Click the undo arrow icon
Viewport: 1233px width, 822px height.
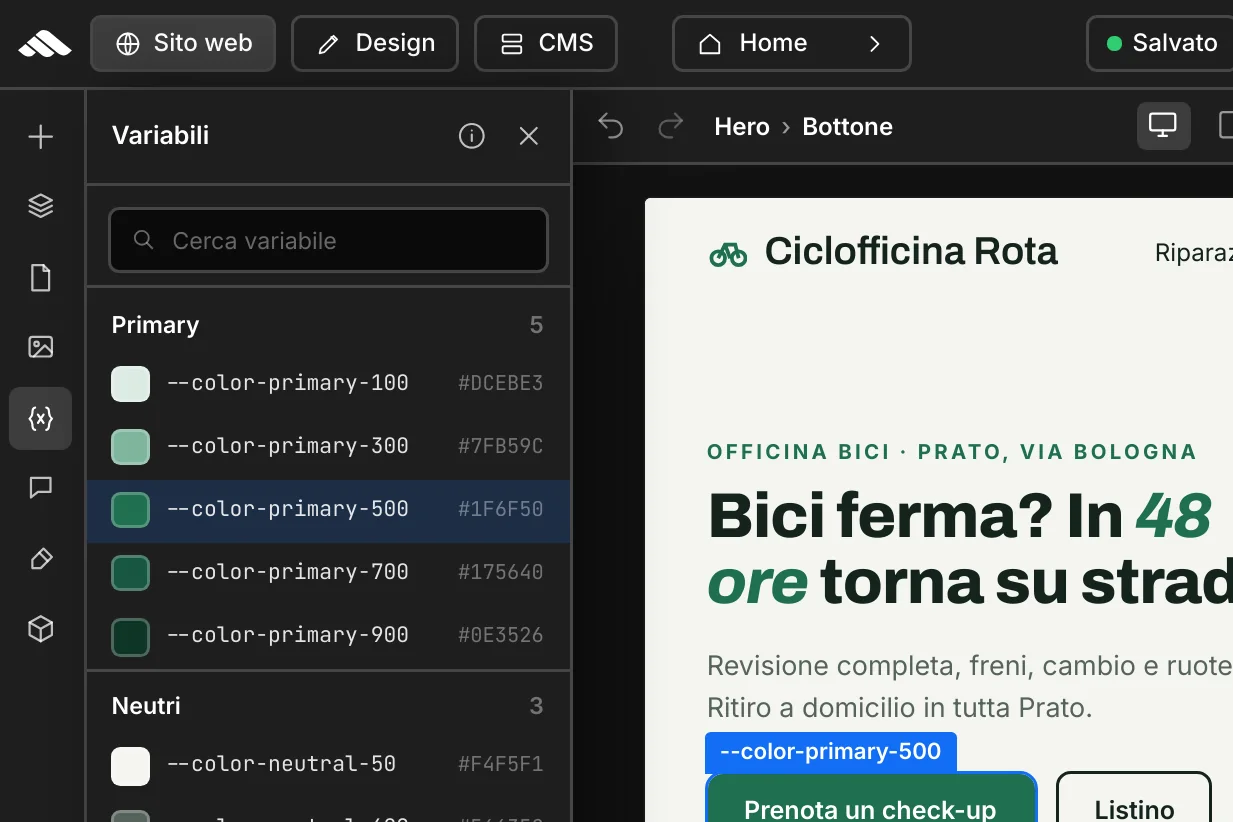(611, 126)
